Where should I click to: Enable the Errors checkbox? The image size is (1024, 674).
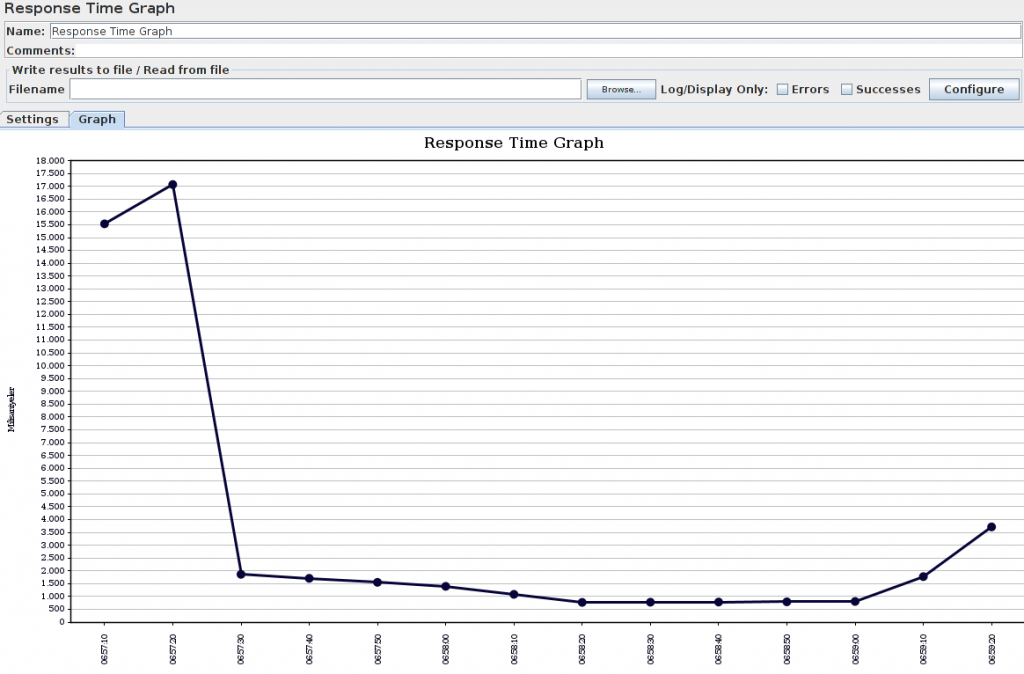click(782, 88)
